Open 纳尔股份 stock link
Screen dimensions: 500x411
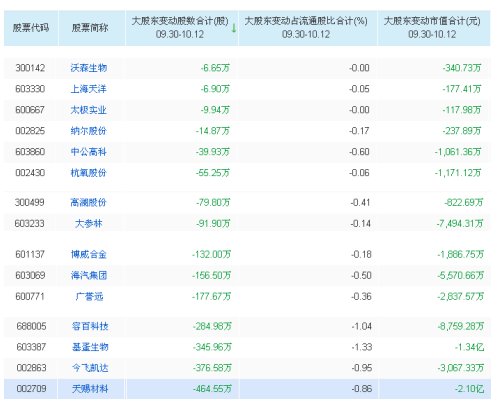tap(89, 131)
